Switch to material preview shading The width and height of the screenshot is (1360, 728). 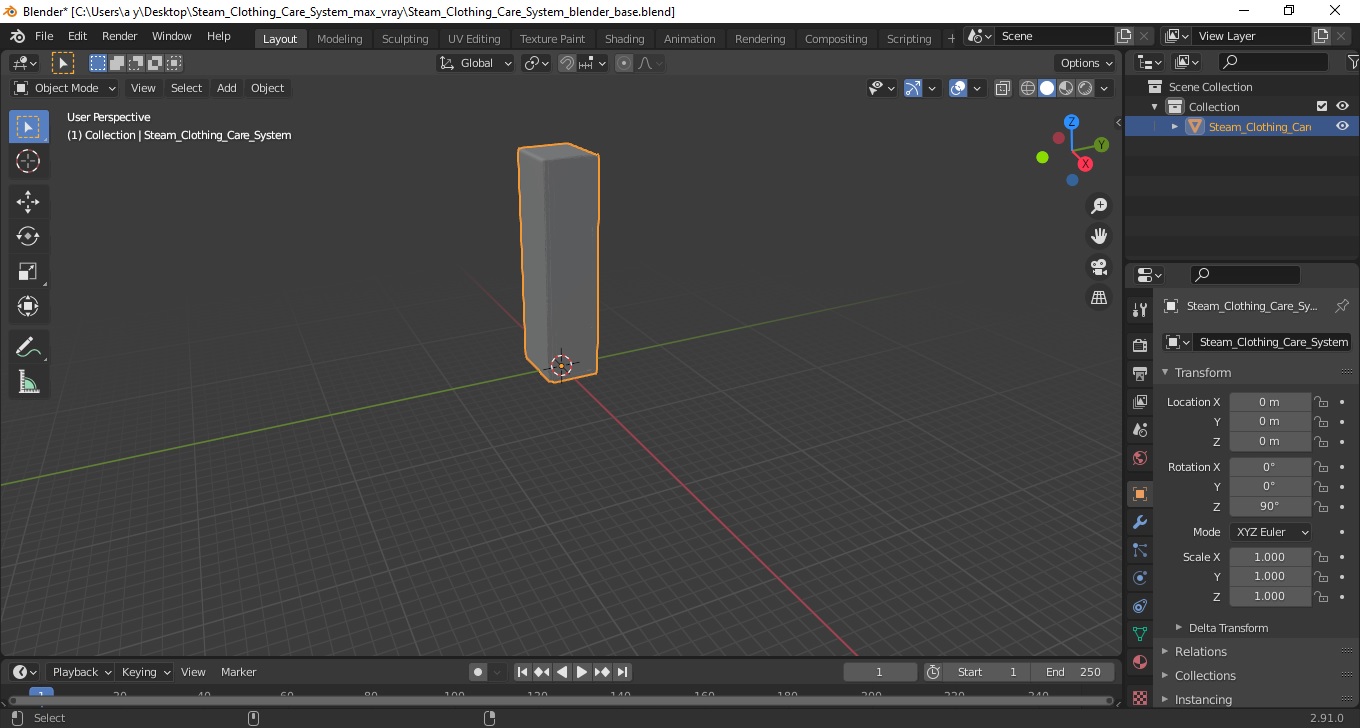pos(1066,88)
